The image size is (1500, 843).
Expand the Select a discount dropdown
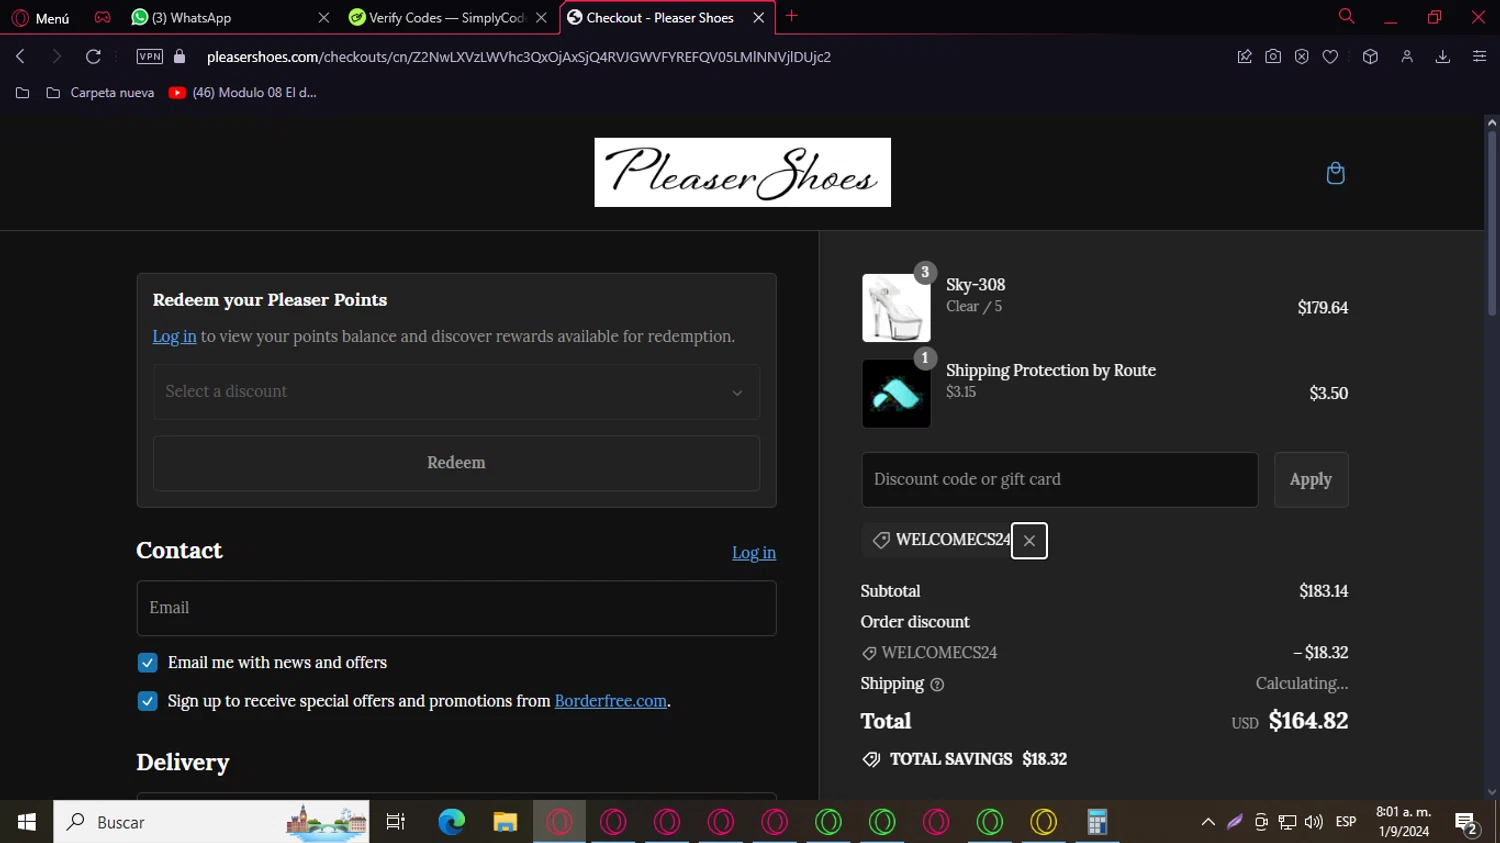point(456,392)
